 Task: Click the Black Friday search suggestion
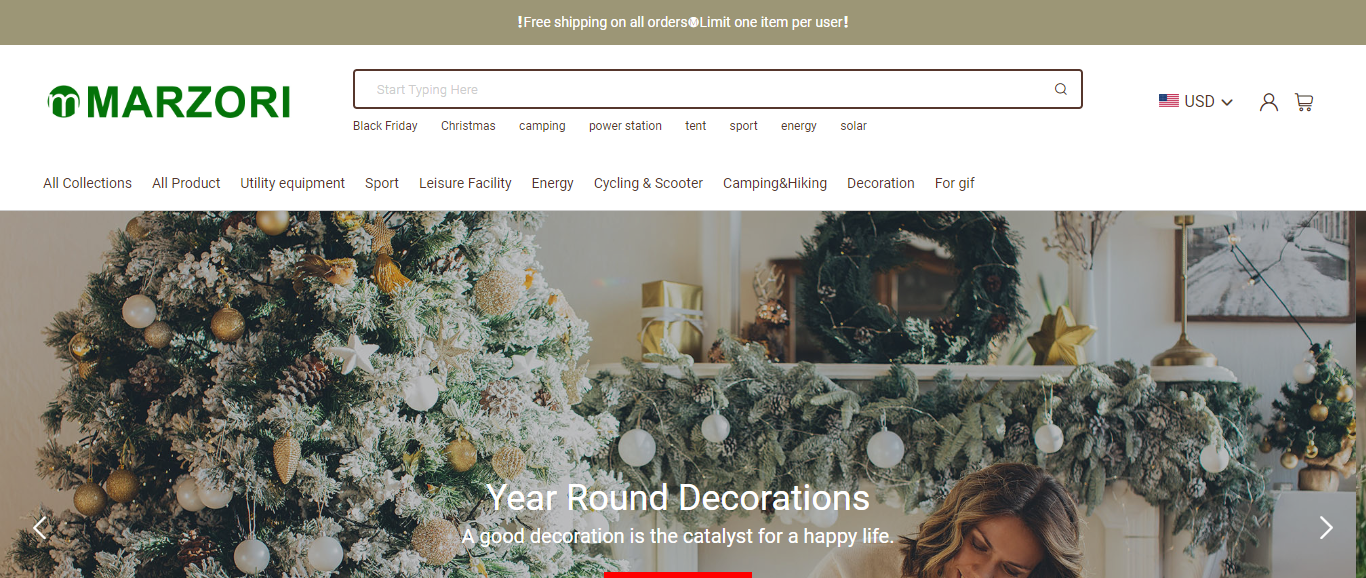[x=385, y=126]
